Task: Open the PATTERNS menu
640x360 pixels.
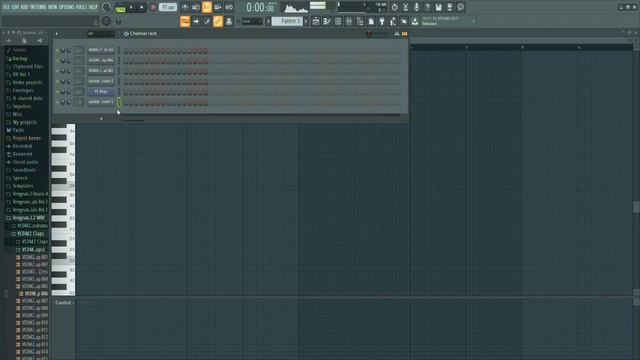Action: (x=38, y=7)
